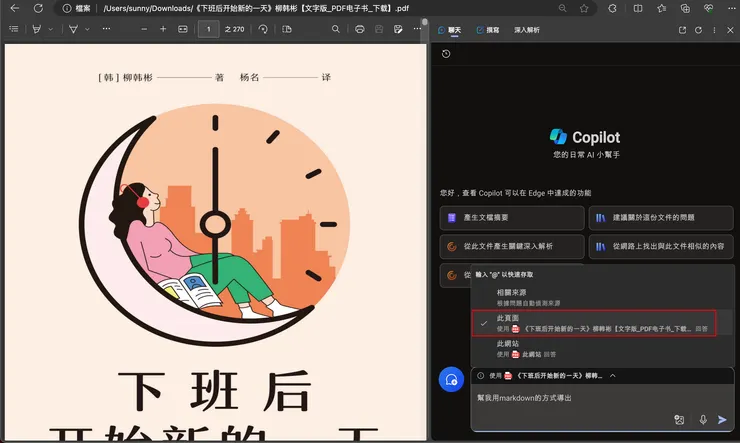Screen dimensions: 740x443
Task: Click the Copilot chat message input field
Action: click(x=602, y=398)
